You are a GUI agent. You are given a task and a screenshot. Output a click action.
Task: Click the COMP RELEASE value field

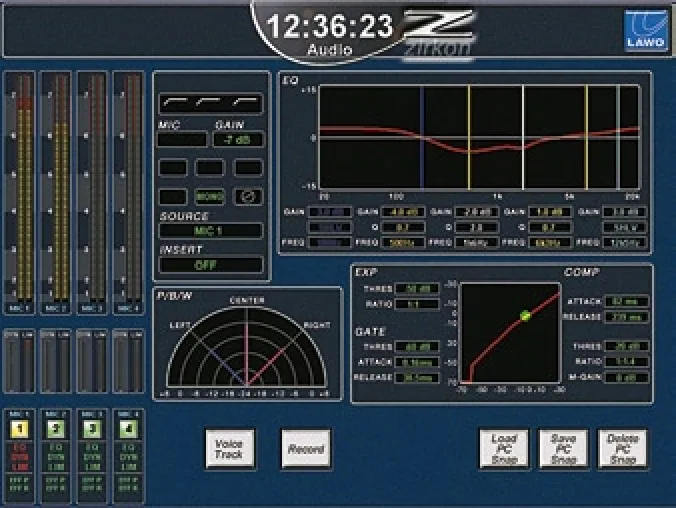626,317
